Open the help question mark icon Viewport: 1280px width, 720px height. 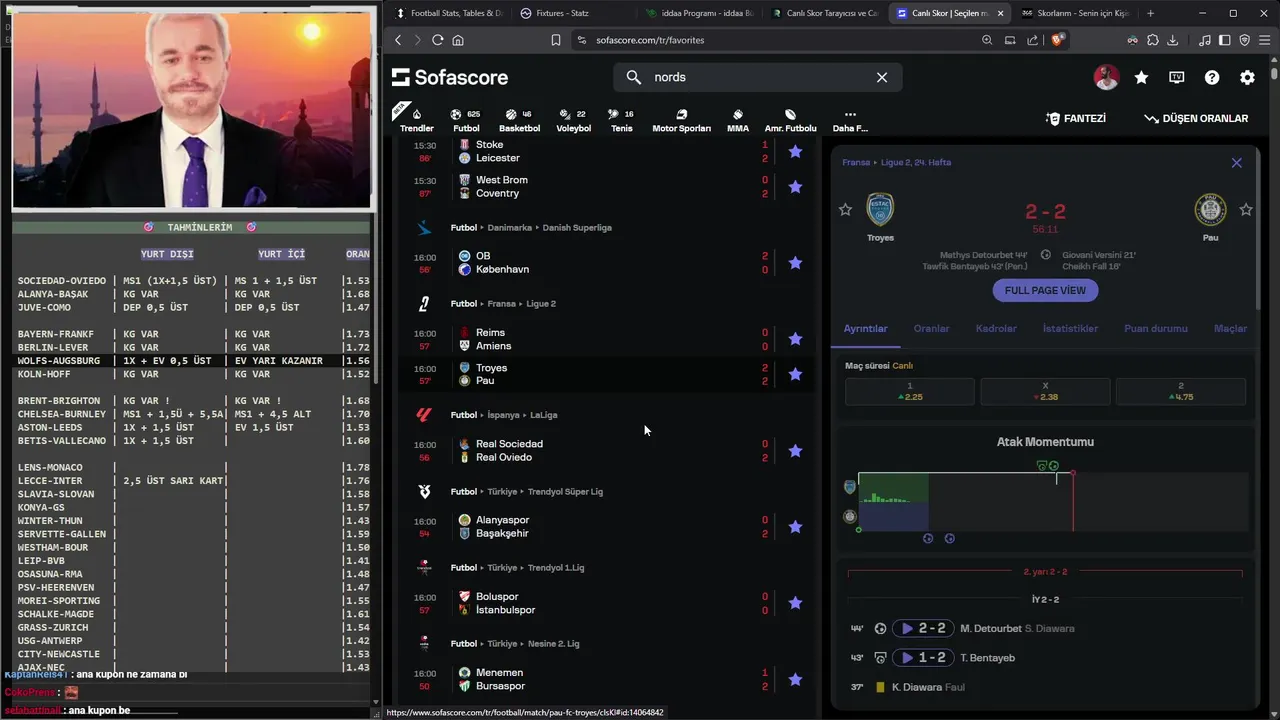[x=1212, y=77]
